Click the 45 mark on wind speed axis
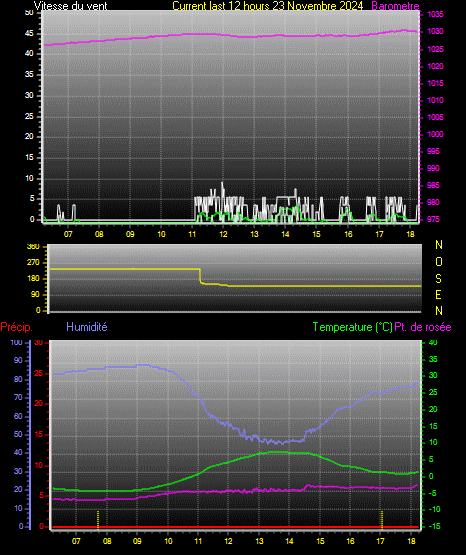The image size is (466, 555). [x=29, y=33]
